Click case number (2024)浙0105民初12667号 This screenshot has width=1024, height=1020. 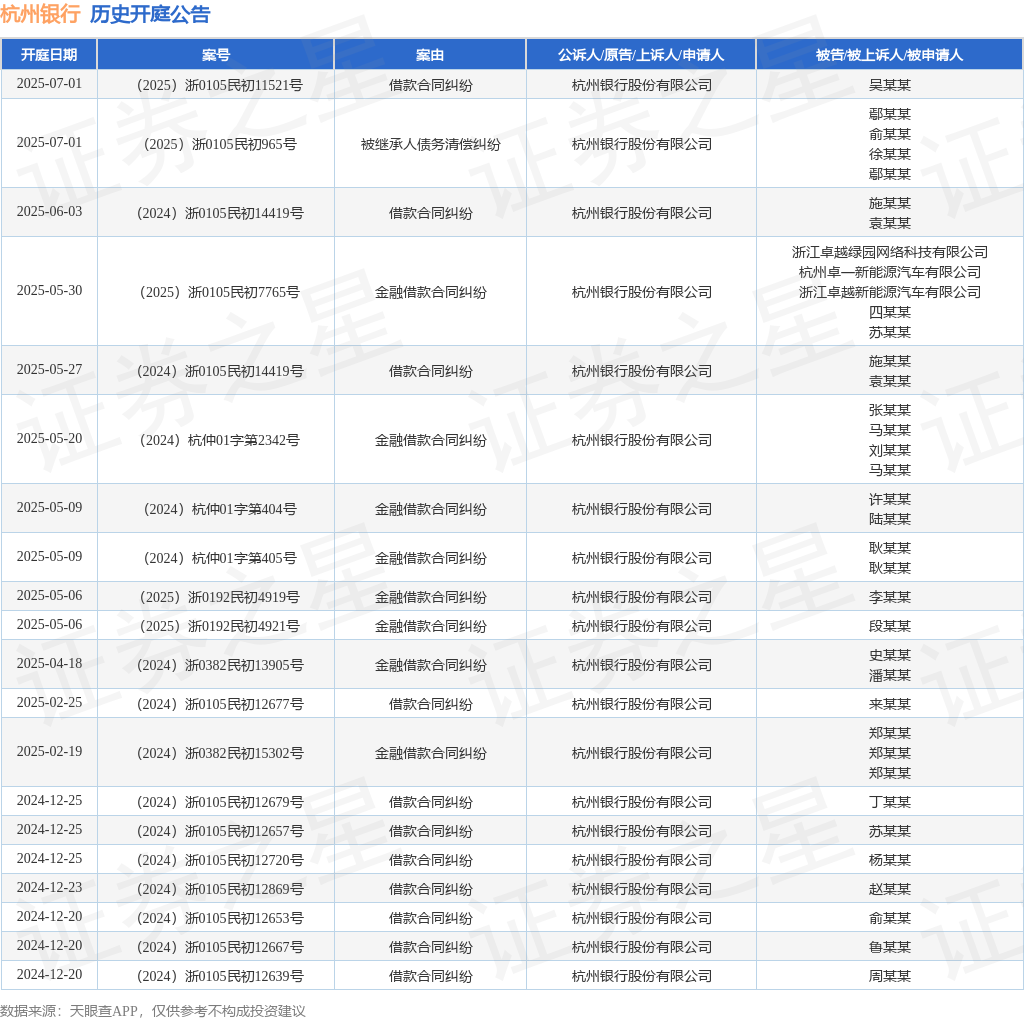219,947
